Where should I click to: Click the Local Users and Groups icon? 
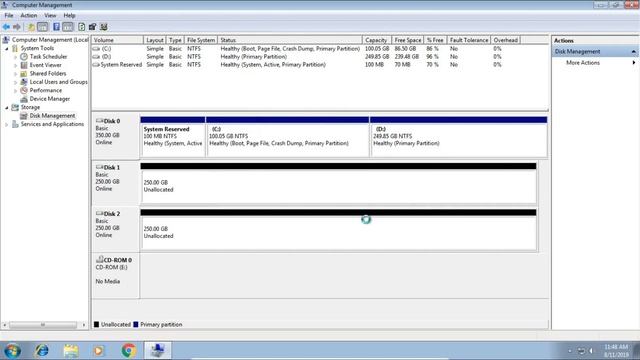pos(24,82)
